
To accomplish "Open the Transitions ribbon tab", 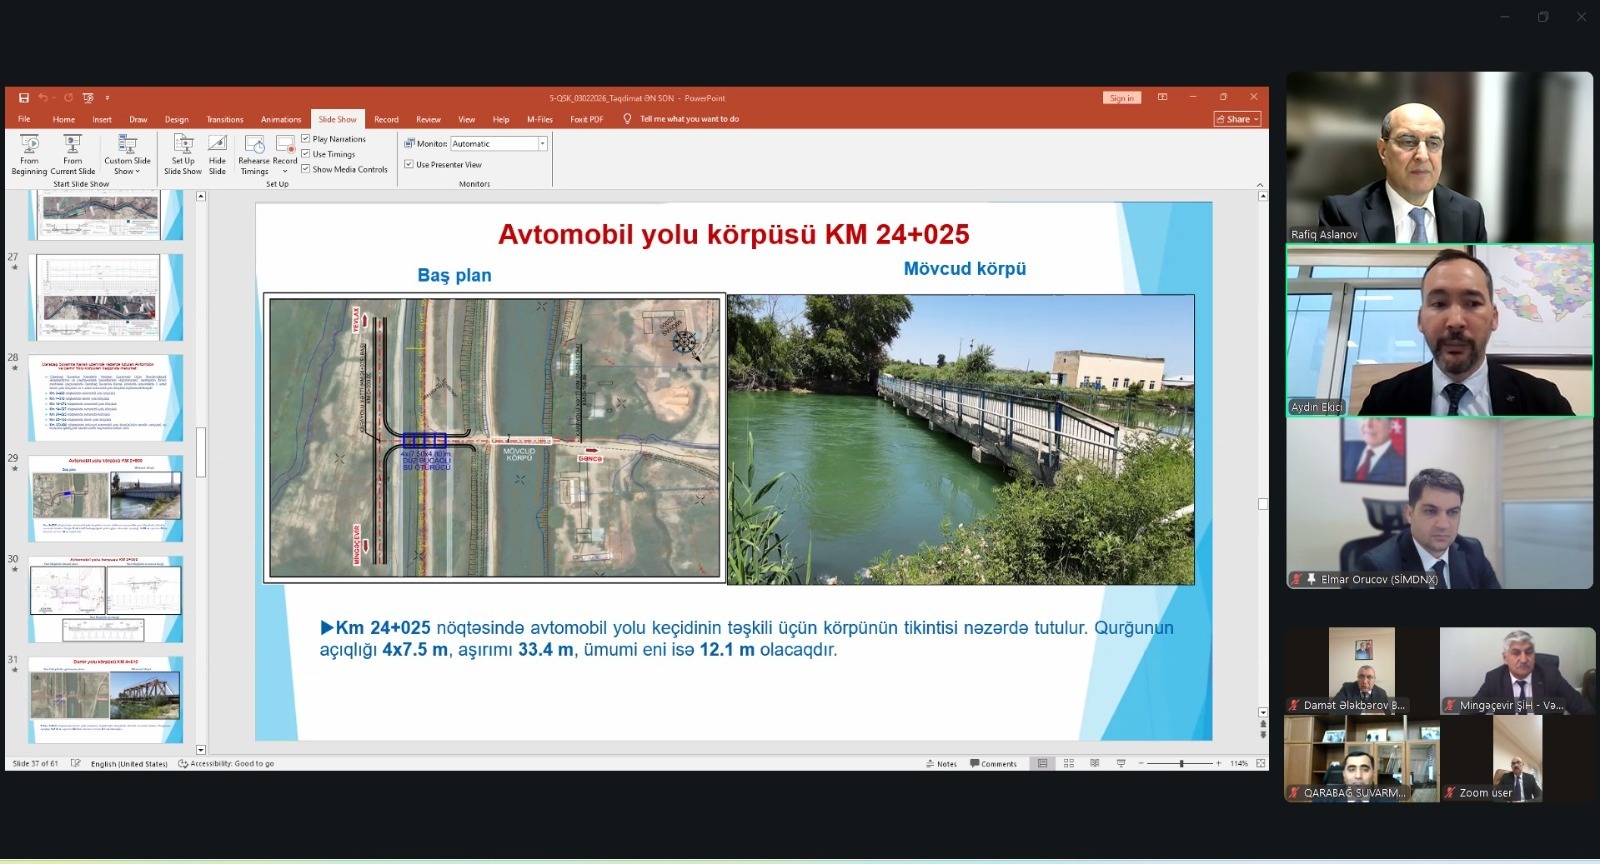I will coord(225,119).
